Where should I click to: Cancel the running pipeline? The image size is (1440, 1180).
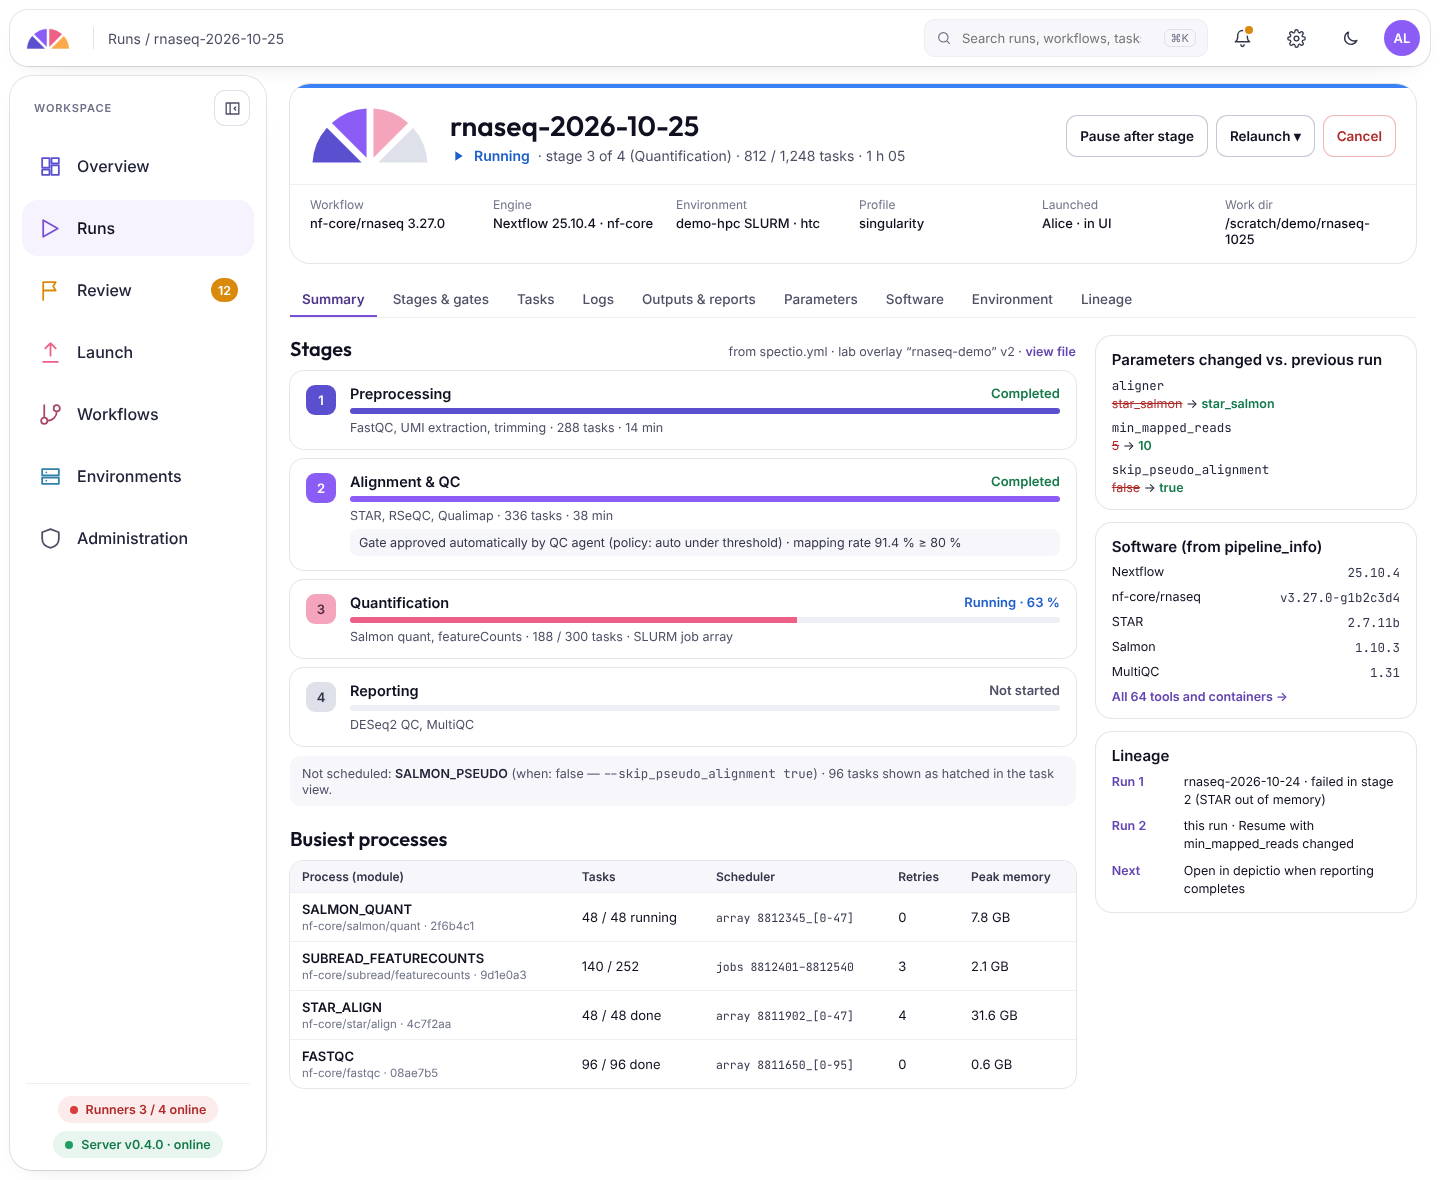1359,136
